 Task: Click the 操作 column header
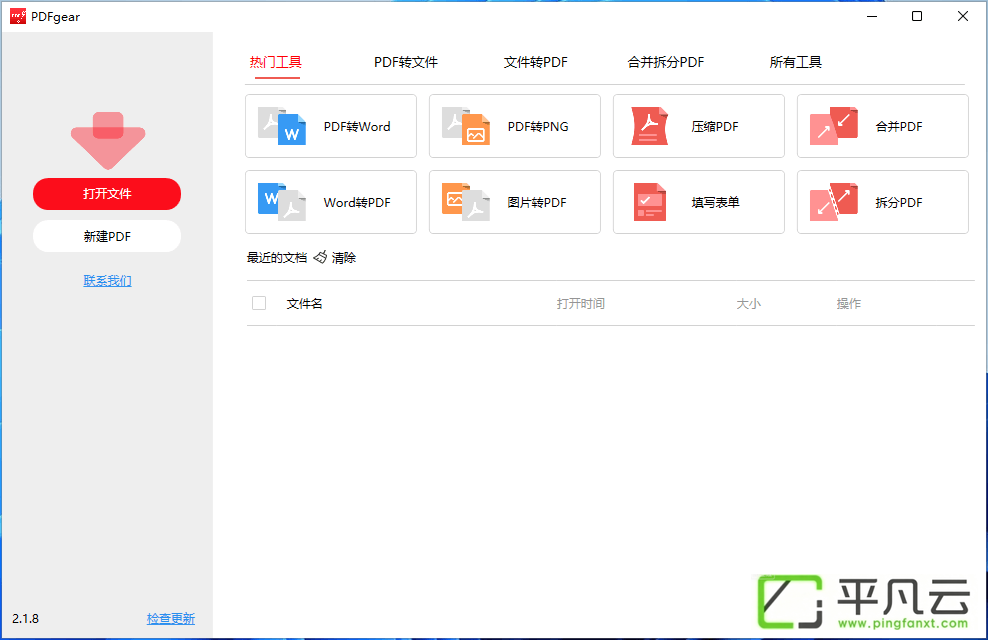849,304
